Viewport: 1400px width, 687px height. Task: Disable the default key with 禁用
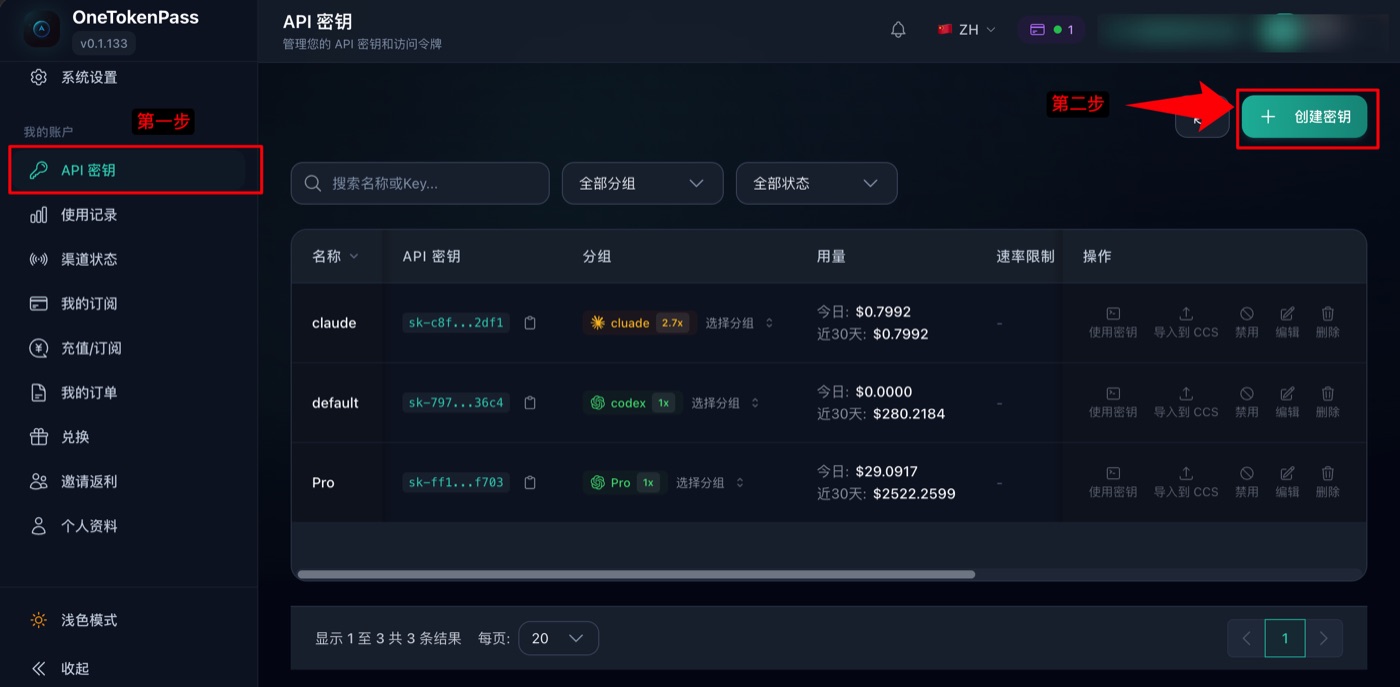pyautogui.click(x=1247, y=402)
